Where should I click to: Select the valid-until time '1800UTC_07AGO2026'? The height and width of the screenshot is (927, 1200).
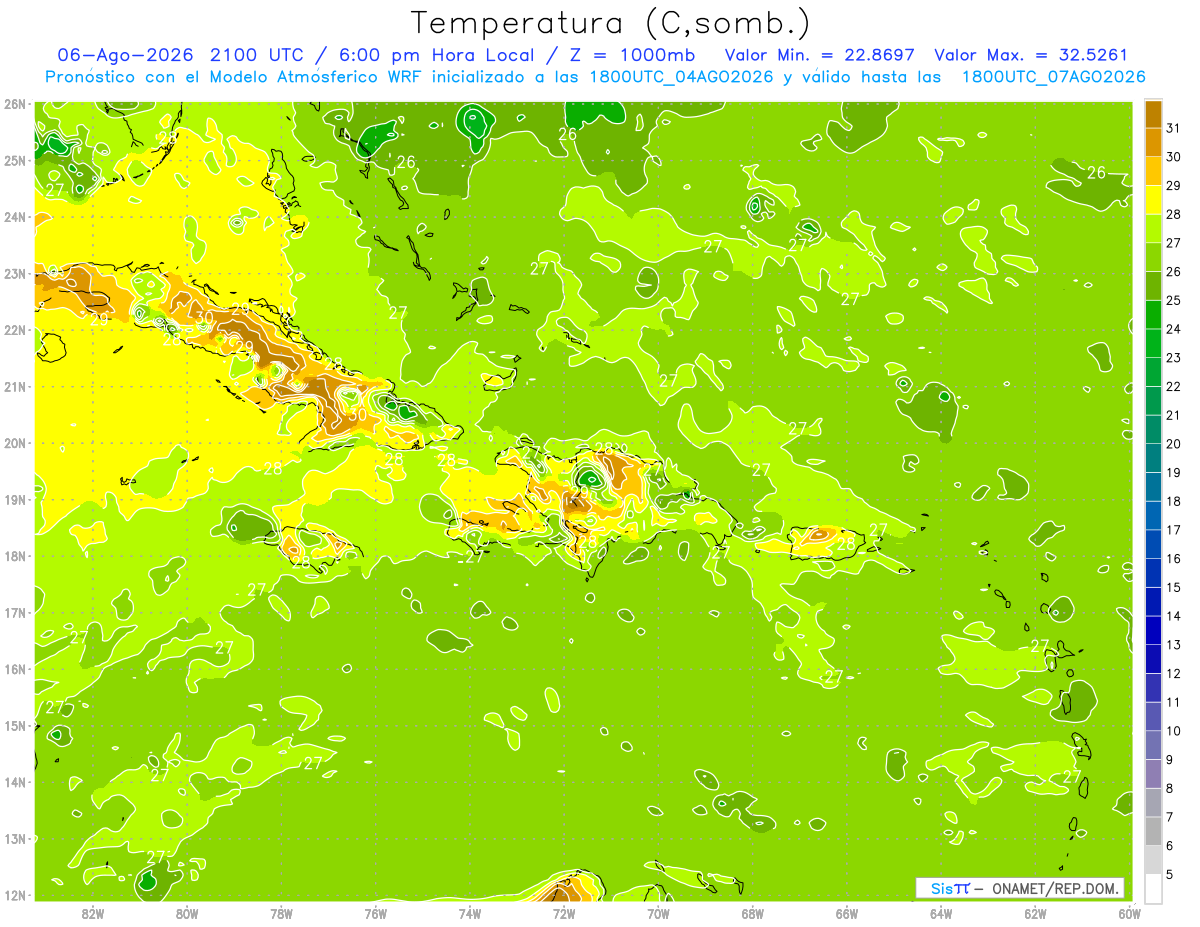(x=1053, y=77)
